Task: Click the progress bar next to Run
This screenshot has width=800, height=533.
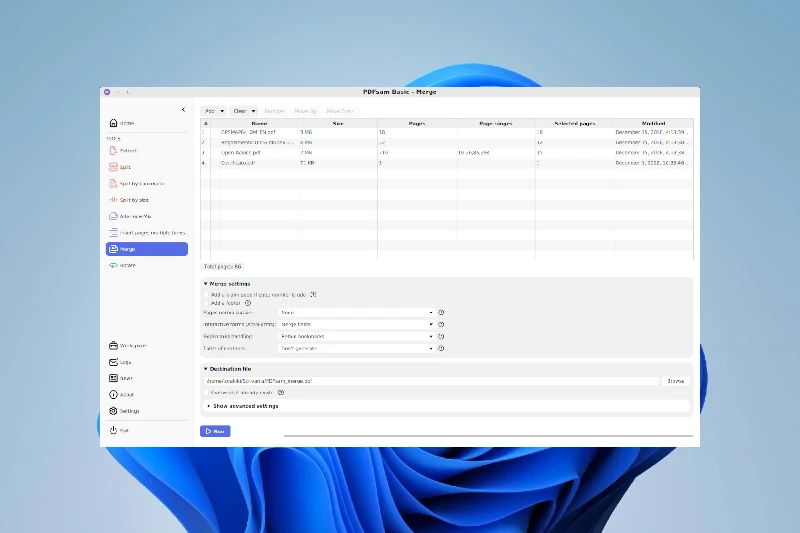Action: 488,436
